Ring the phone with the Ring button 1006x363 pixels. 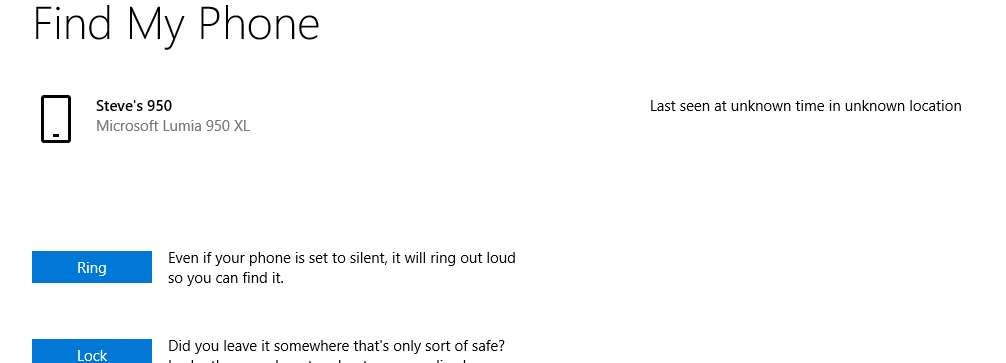point(92,267)
